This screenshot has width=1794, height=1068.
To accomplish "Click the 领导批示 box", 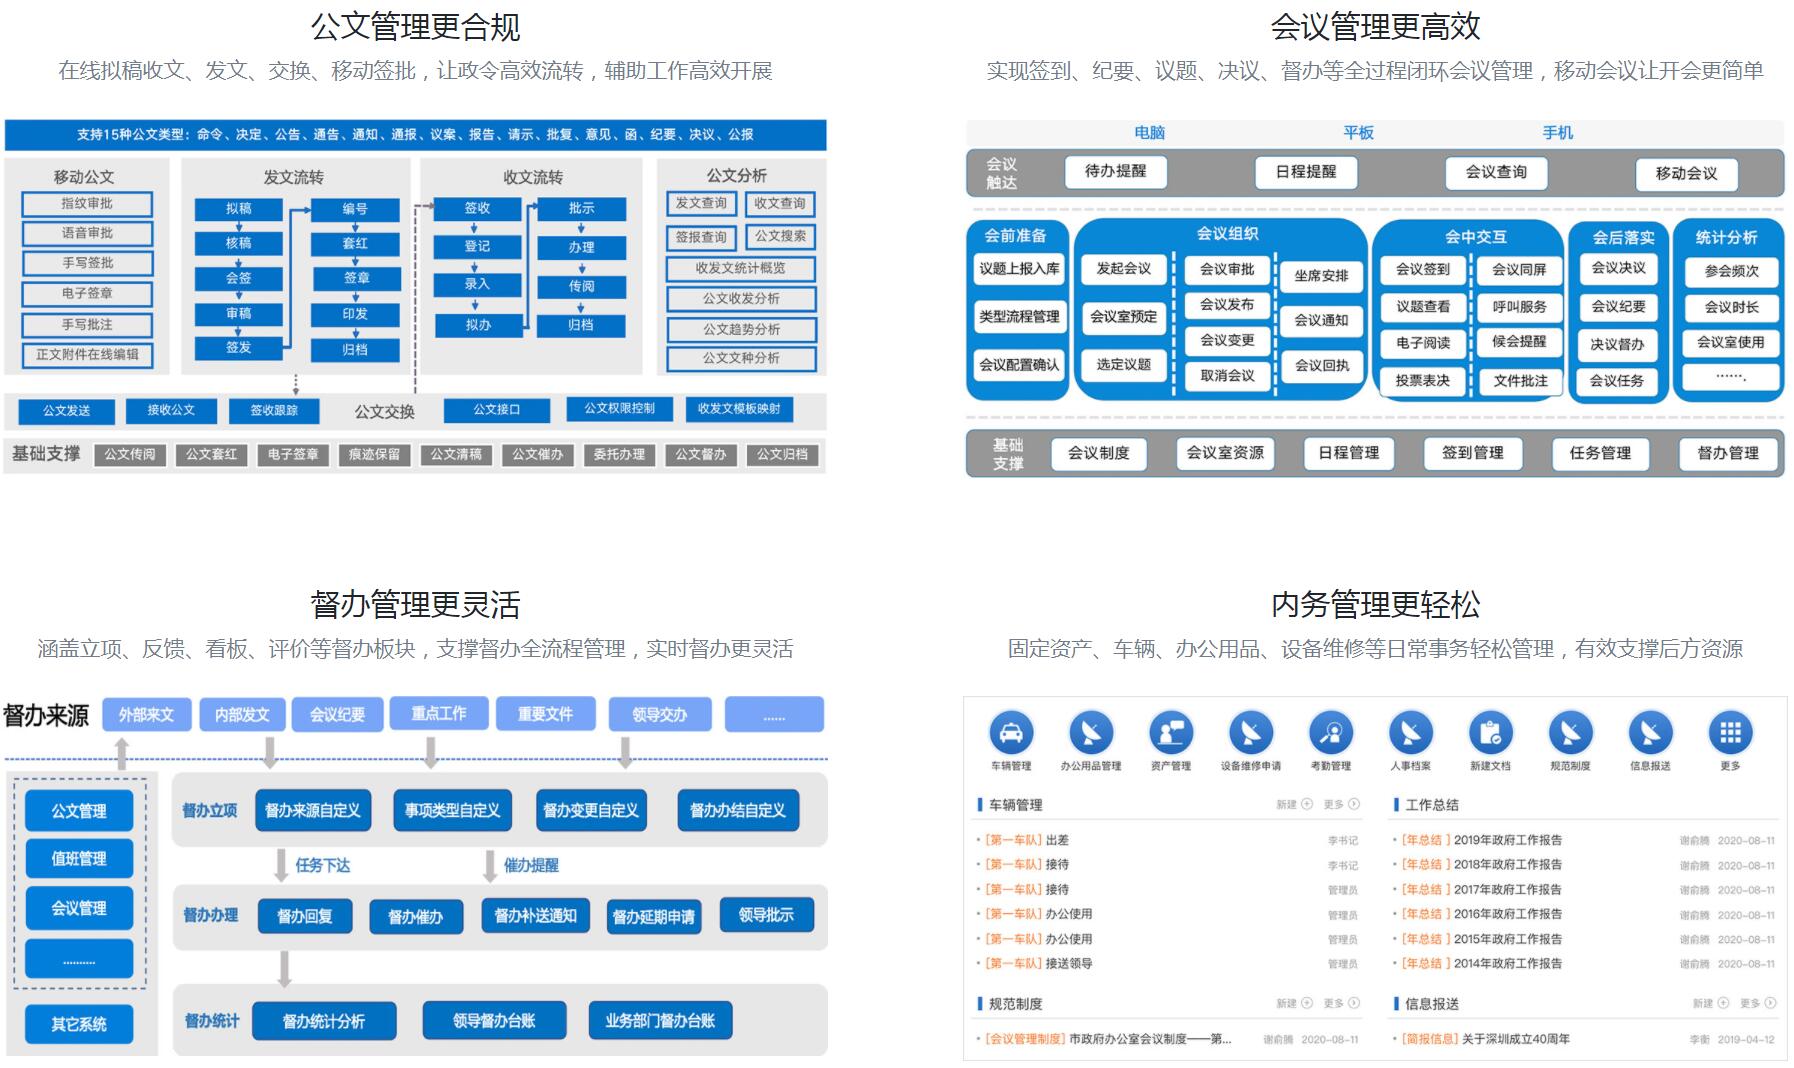I will tap(766, 915).
